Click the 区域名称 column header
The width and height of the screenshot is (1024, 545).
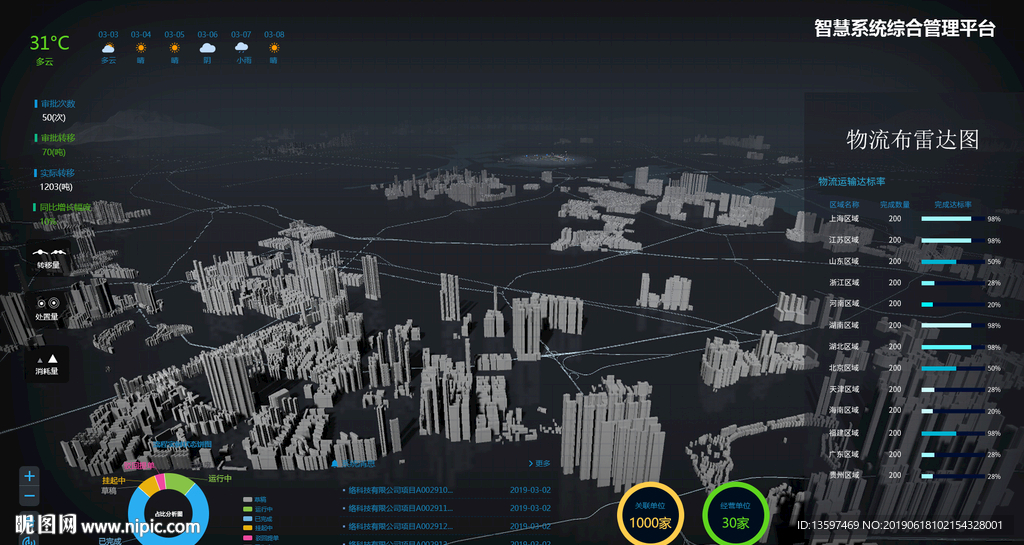click(844, 204)
